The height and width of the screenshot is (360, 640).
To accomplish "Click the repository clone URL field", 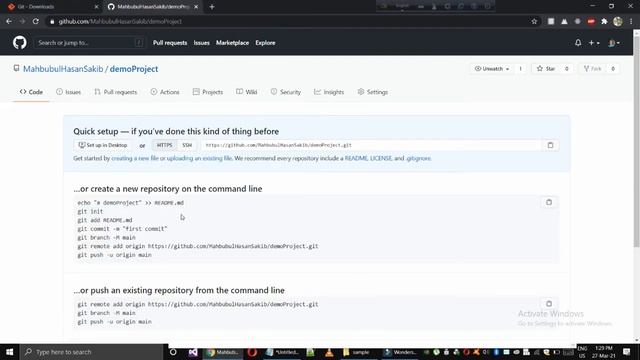I will point(371,145).
